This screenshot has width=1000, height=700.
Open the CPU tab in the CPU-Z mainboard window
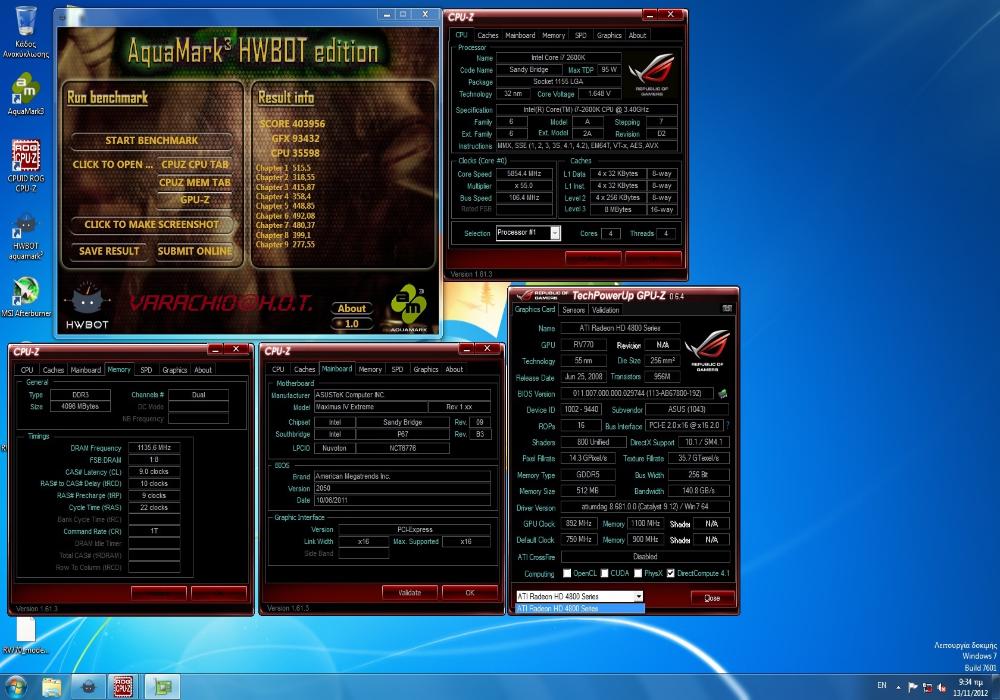tap(278, 369)
